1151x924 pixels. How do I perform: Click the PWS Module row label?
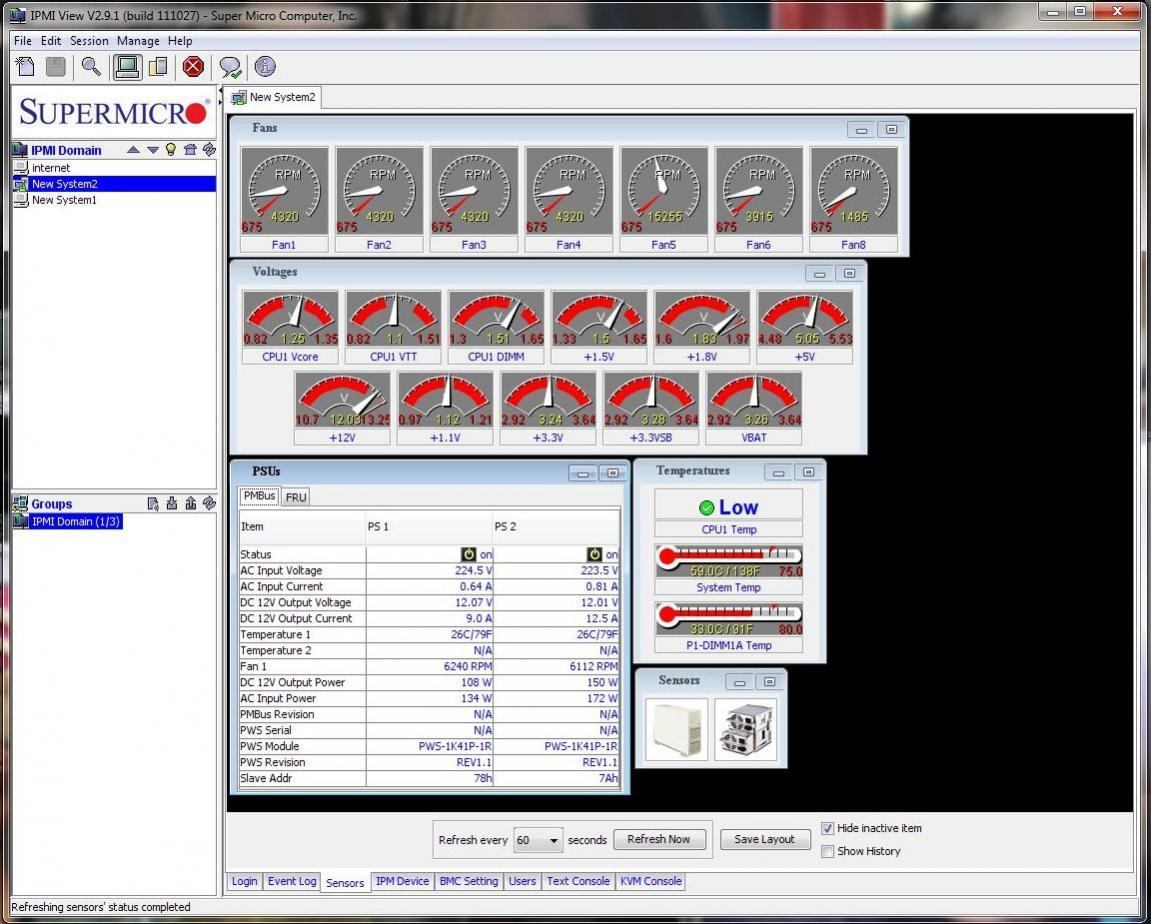269,746
